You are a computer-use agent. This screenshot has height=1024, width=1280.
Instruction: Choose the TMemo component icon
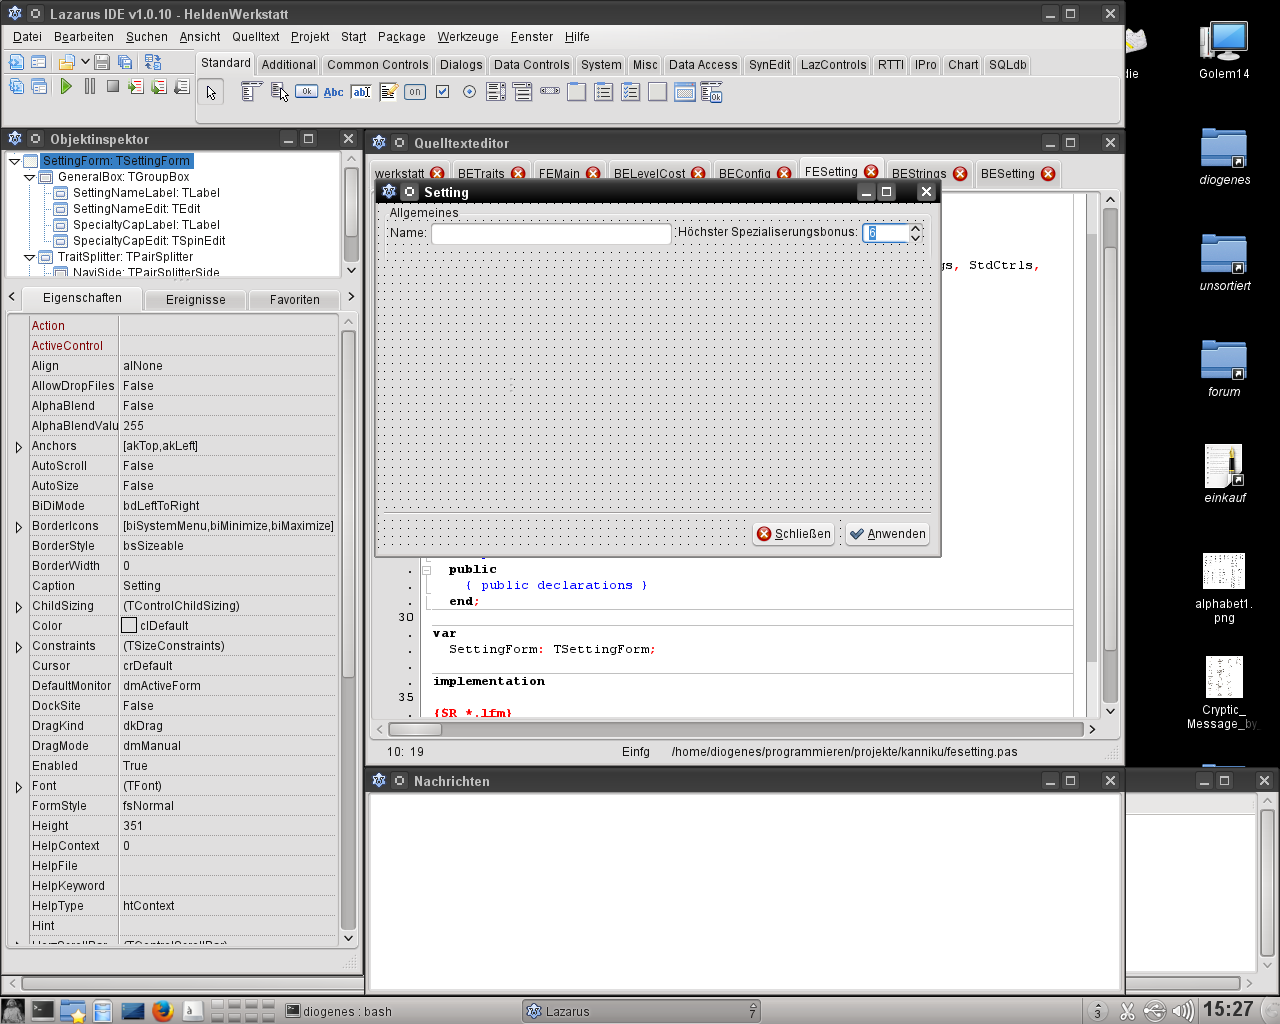(388, 92)
